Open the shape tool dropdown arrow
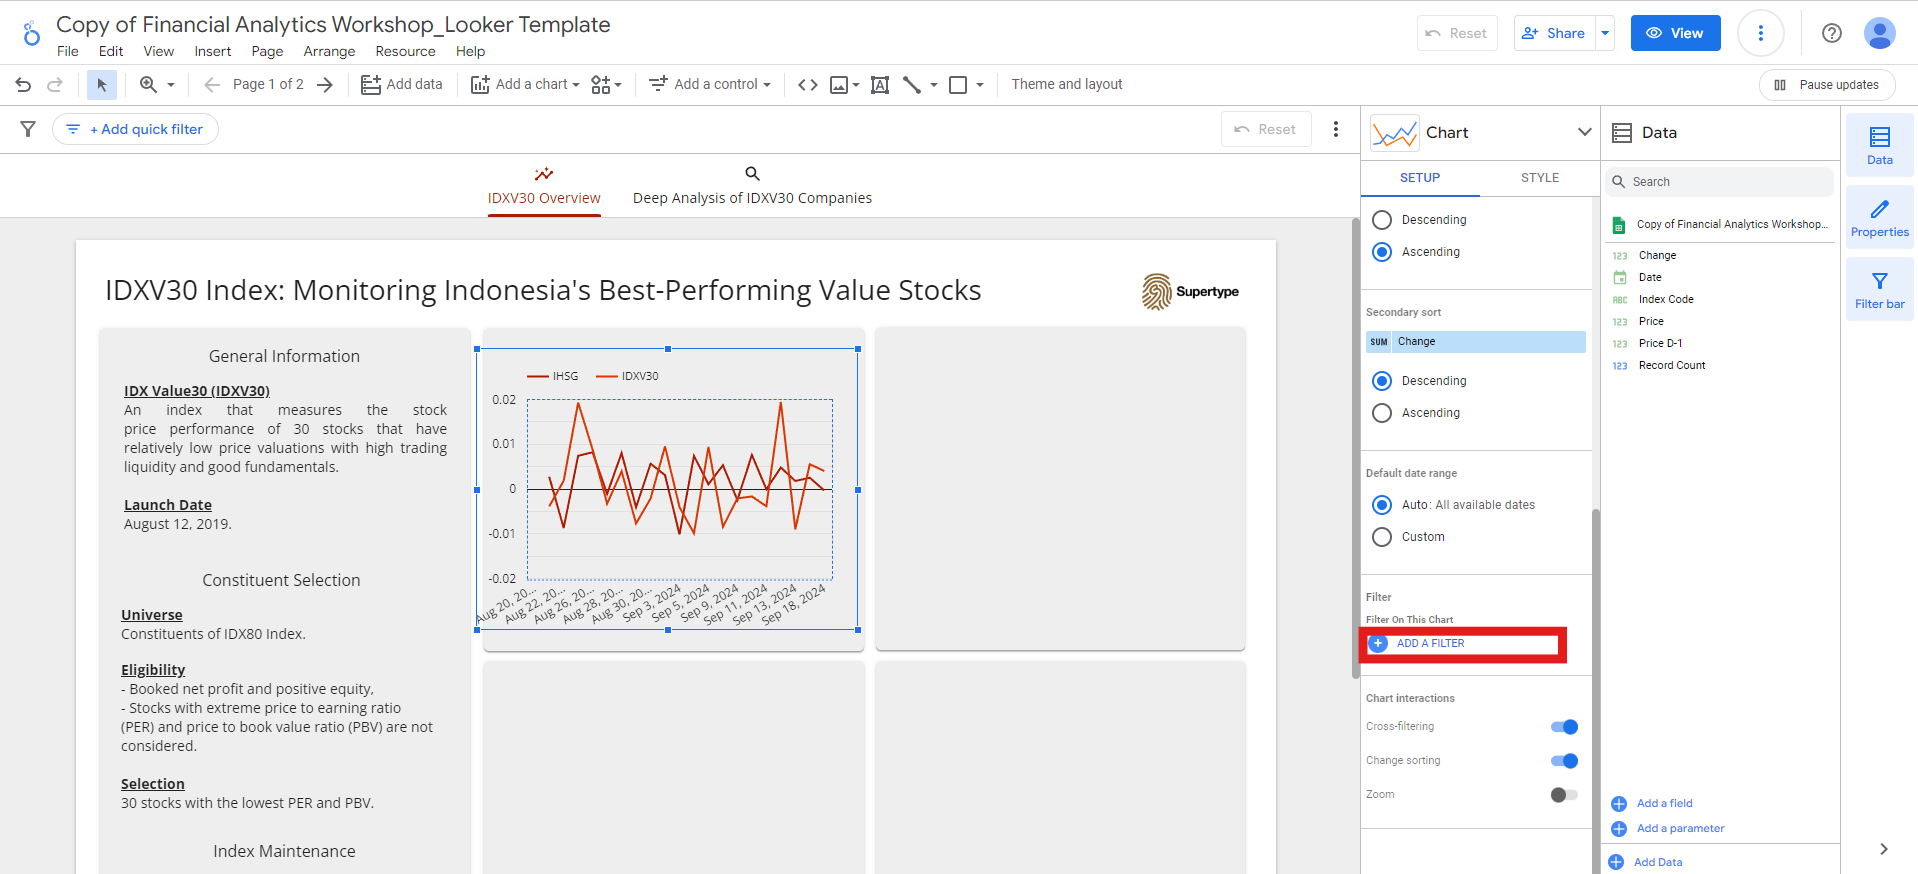The height and width of the screenshot is (874, 1918). coord(980,85)
